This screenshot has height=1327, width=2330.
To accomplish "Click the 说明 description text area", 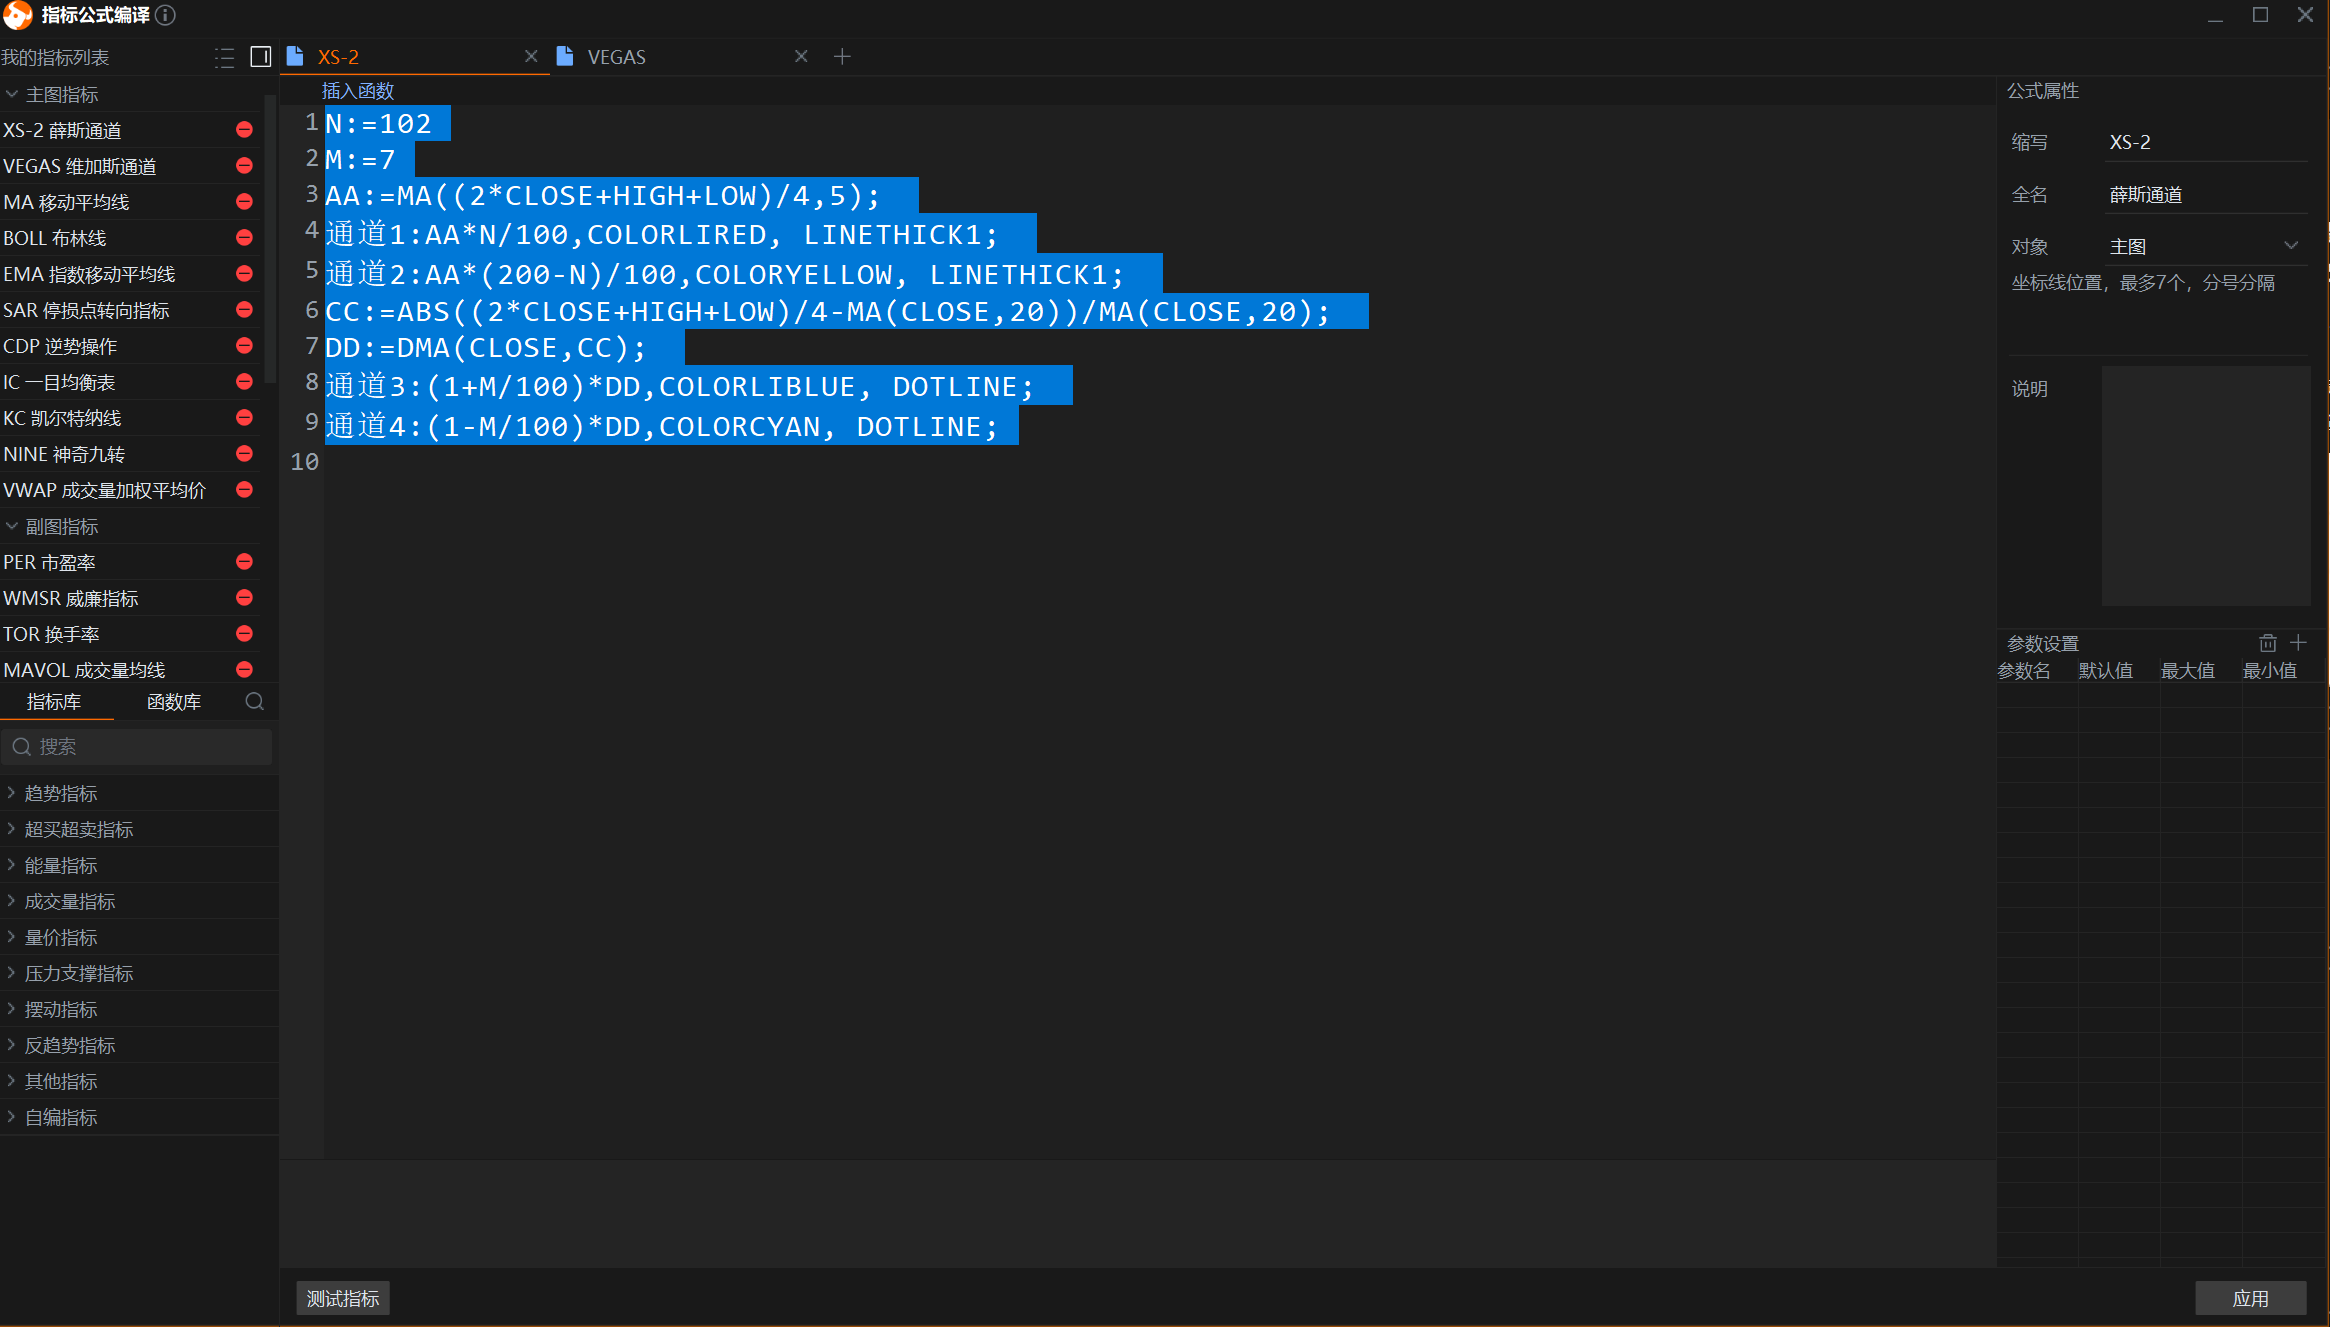I will pyautogui.click(x=2205, y=486).
